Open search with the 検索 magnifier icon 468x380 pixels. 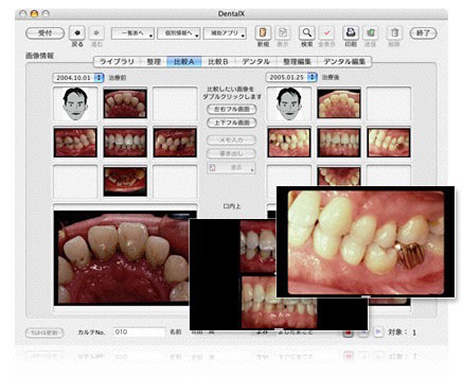[307, 33]
